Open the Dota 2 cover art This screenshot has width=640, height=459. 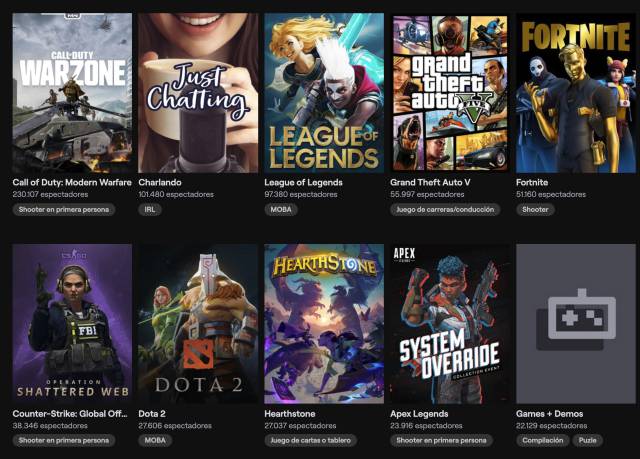tap(198, 324)
